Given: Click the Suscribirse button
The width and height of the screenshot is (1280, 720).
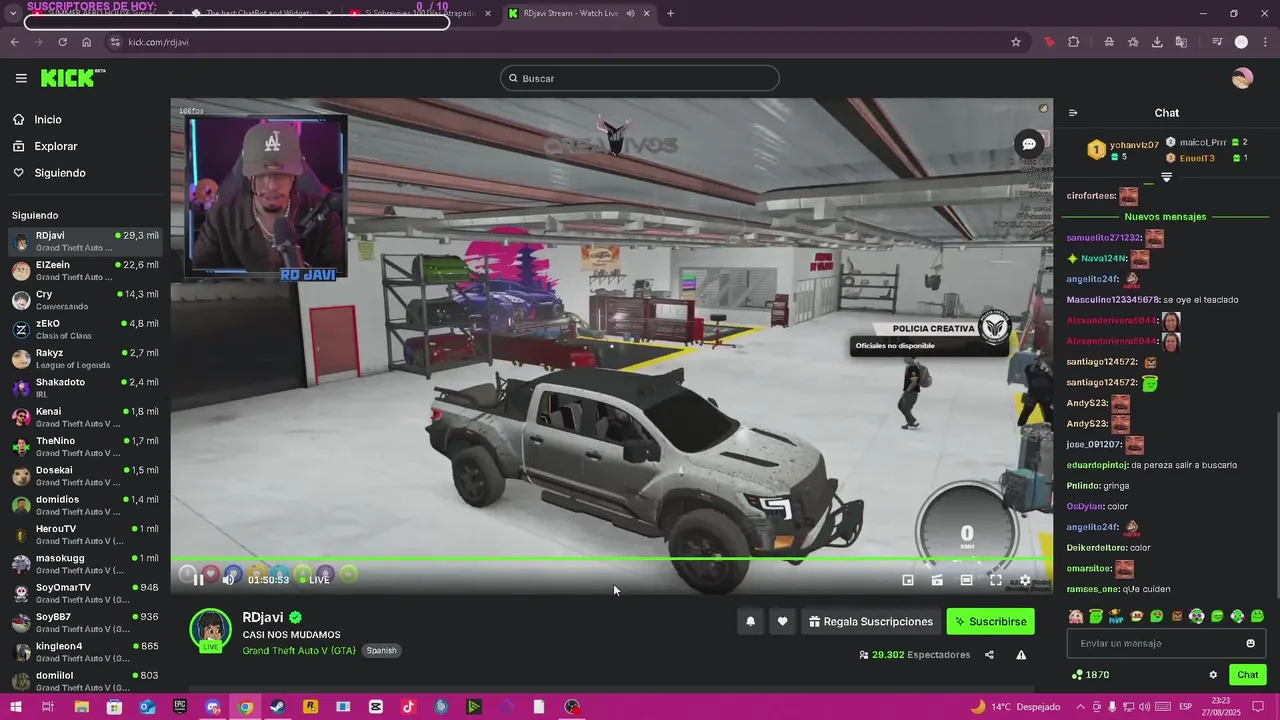Looking at the screenshot, I should [x=991, y=622].
